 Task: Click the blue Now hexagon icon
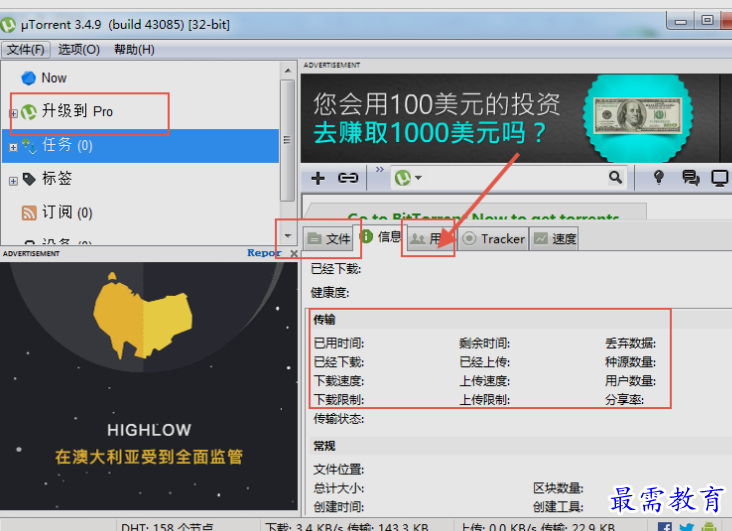click(x=28, y=78)
